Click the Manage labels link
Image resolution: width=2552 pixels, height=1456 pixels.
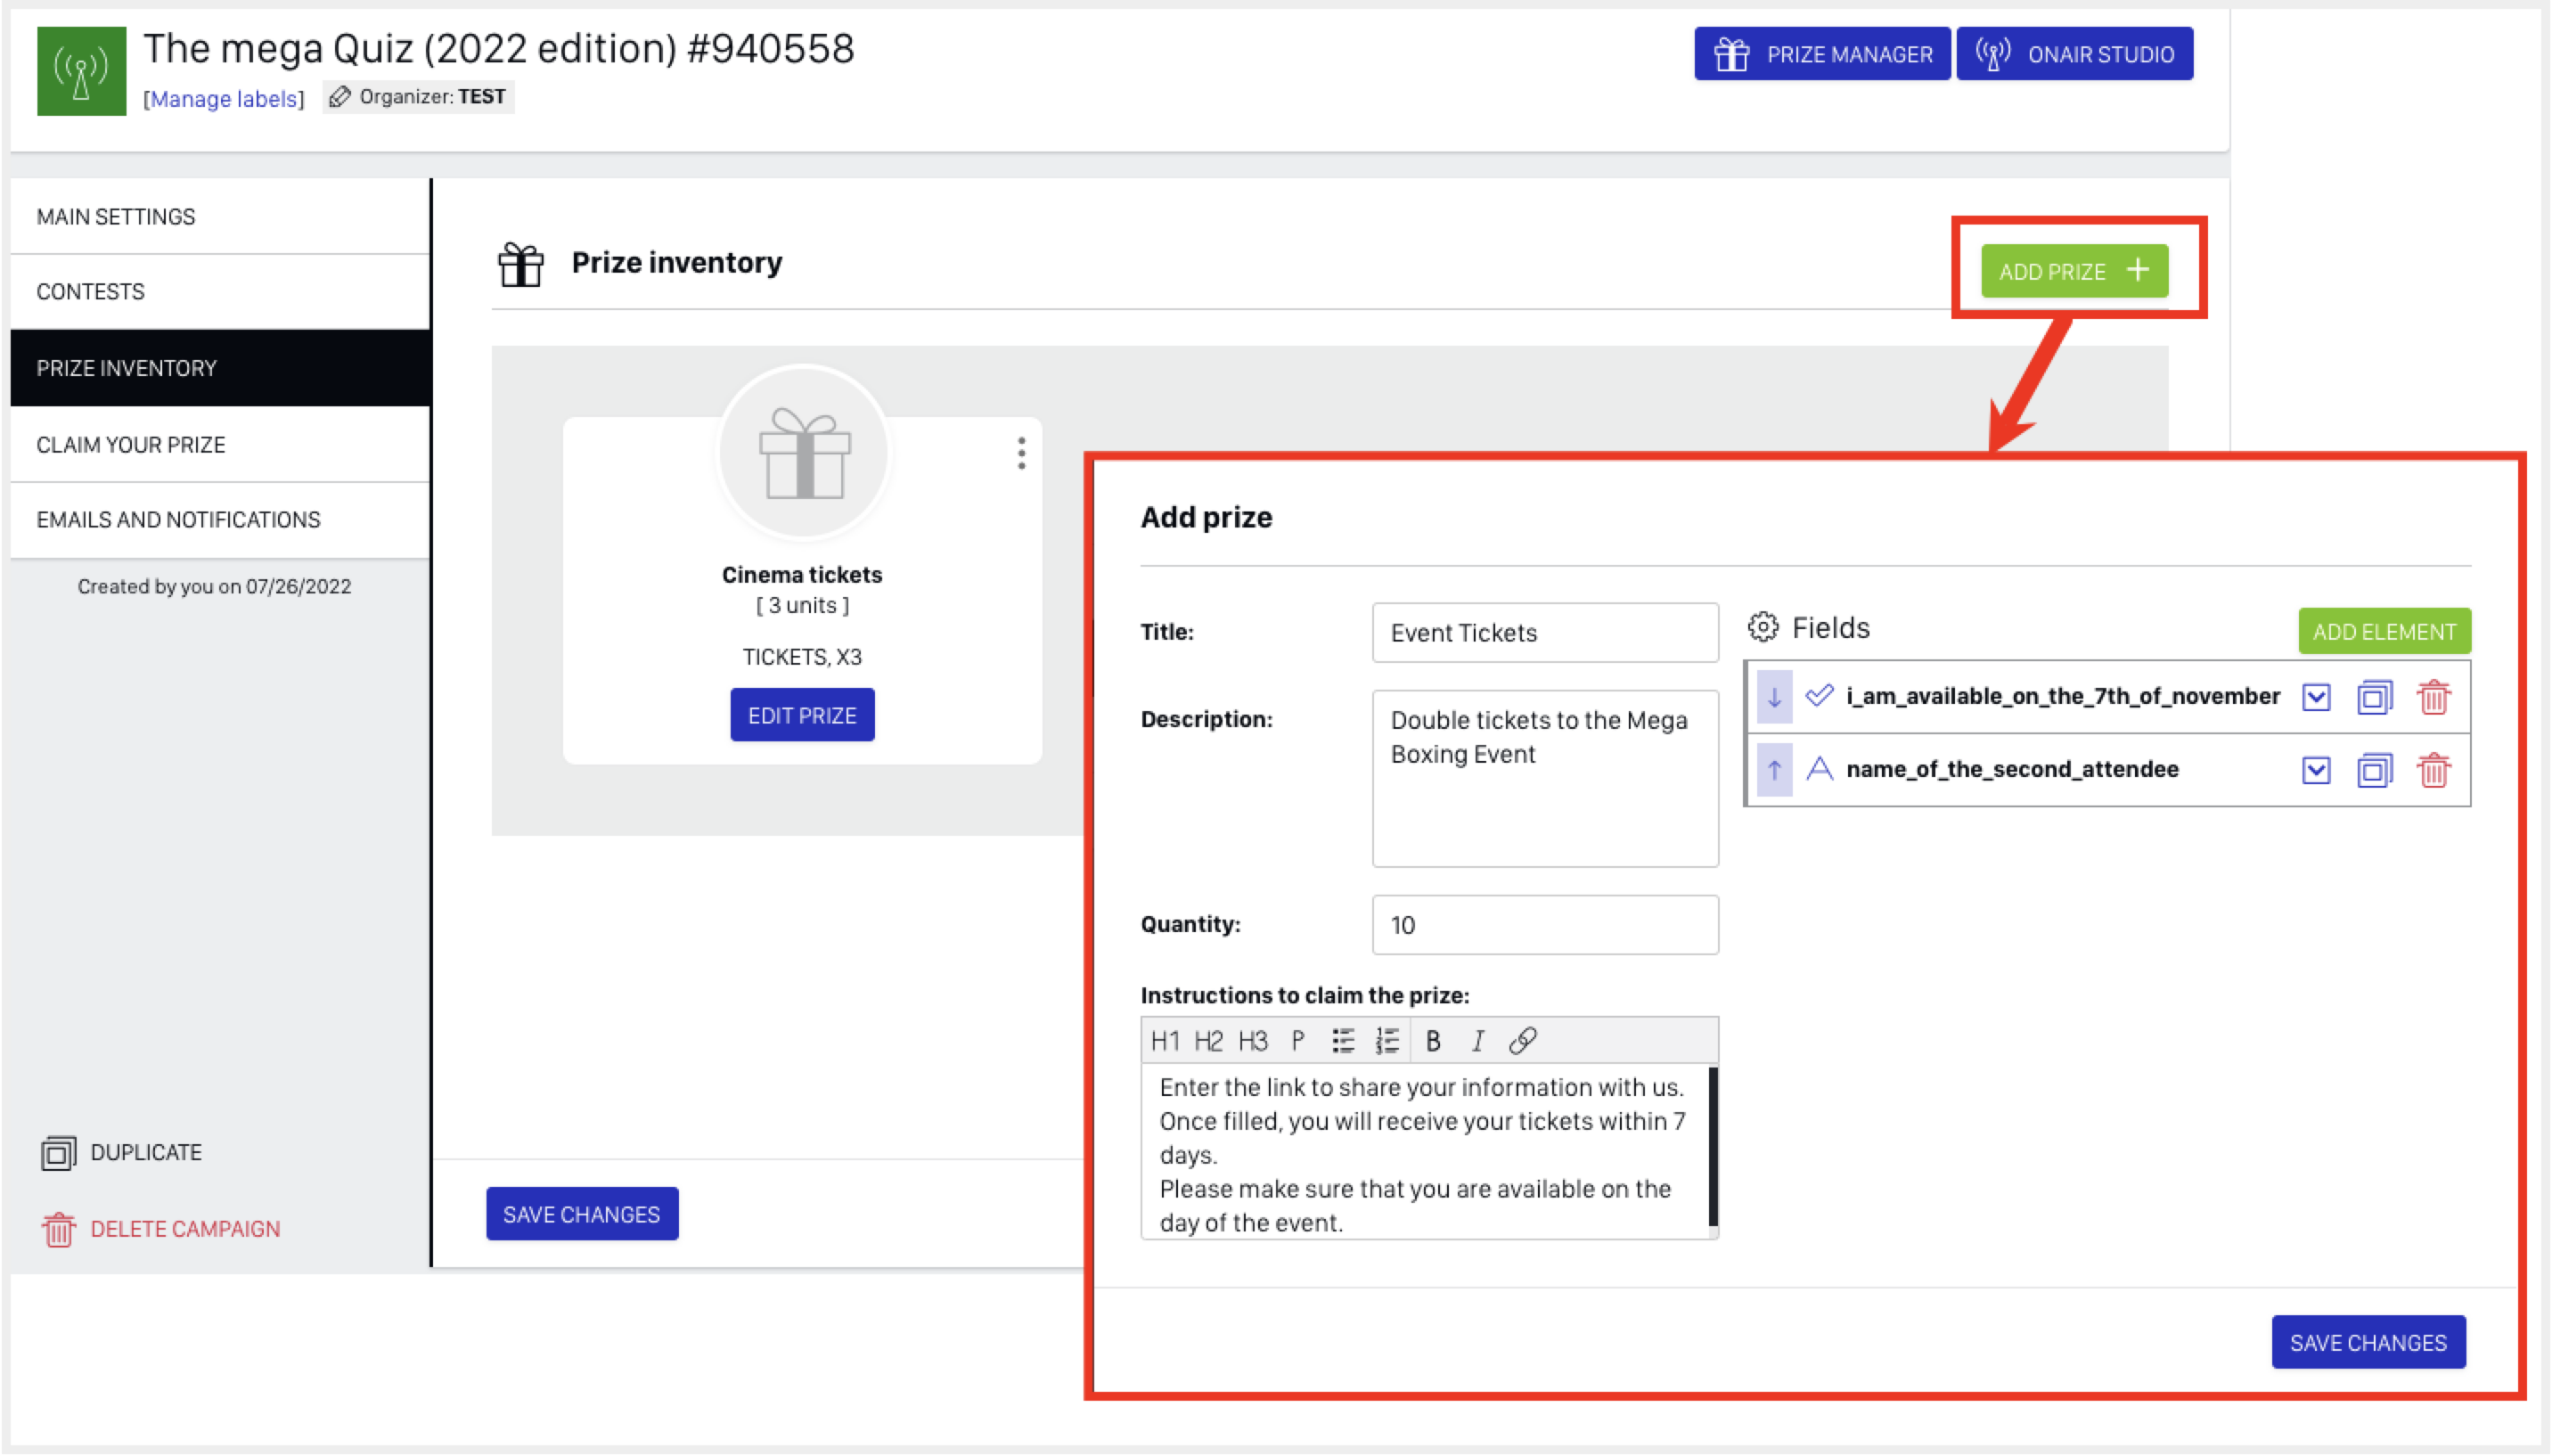click(x=223, y=99)
